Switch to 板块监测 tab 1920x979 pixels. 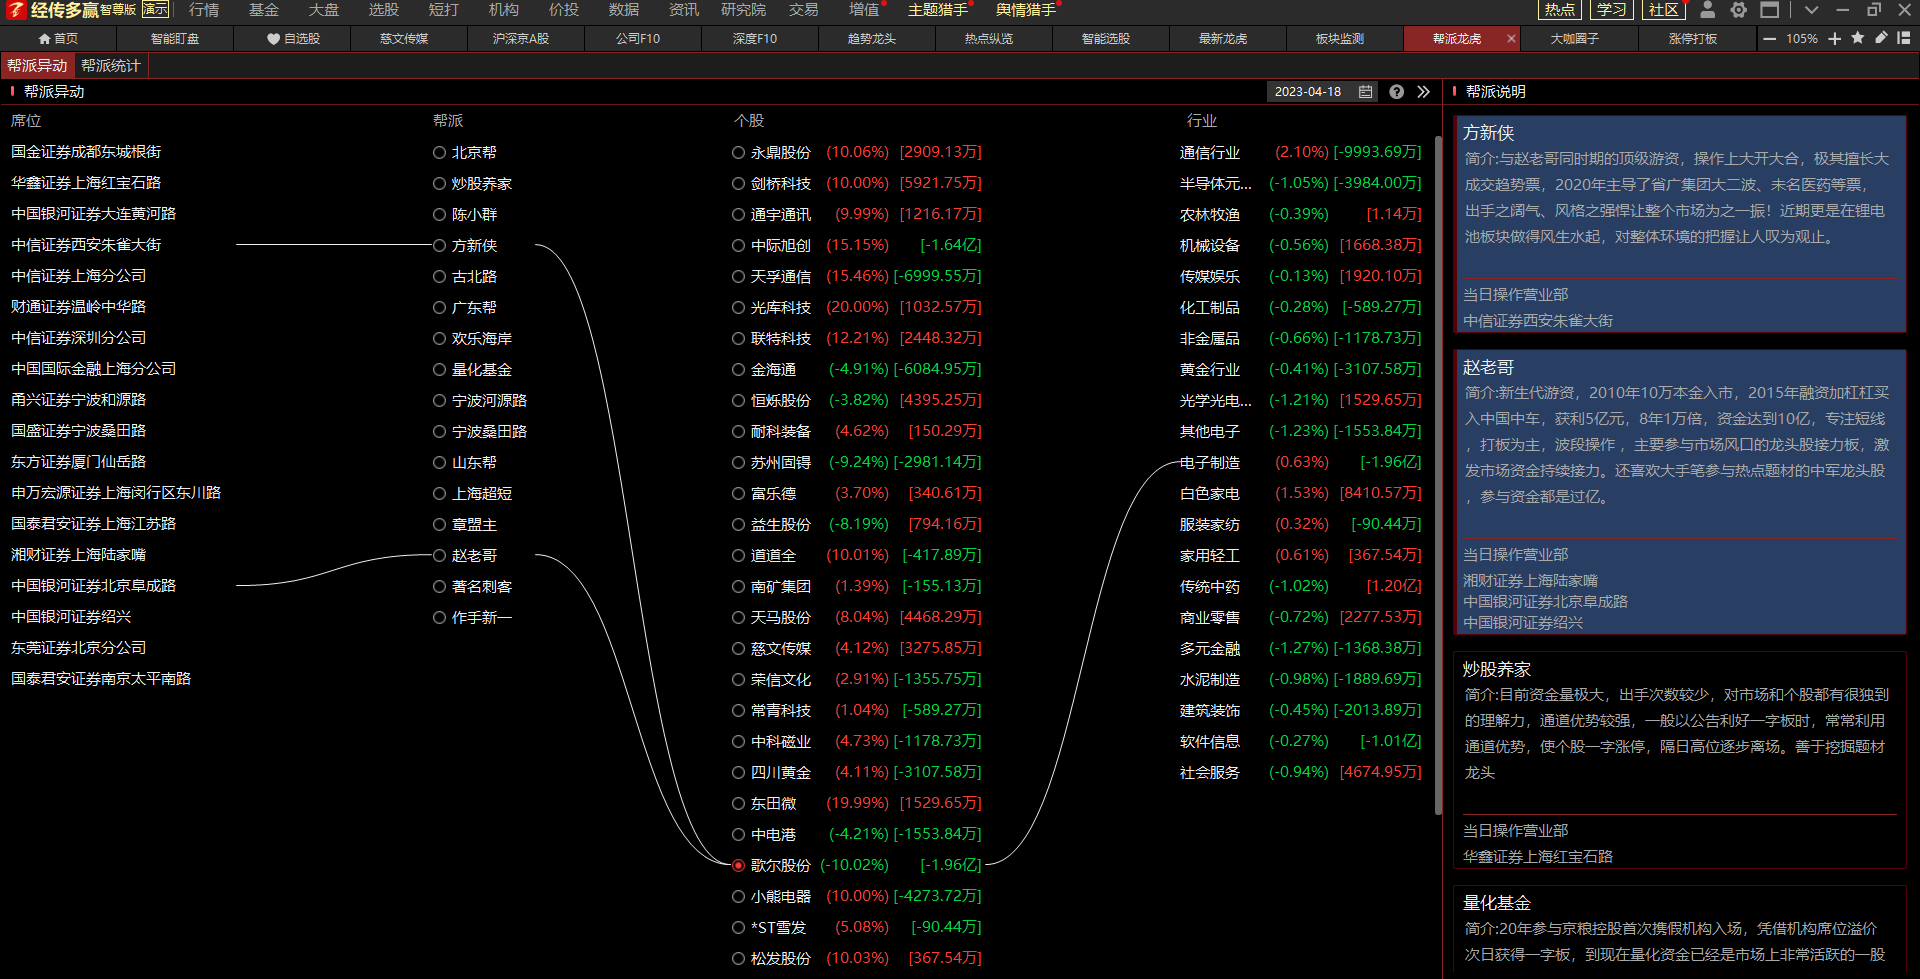coord(1339,39)
